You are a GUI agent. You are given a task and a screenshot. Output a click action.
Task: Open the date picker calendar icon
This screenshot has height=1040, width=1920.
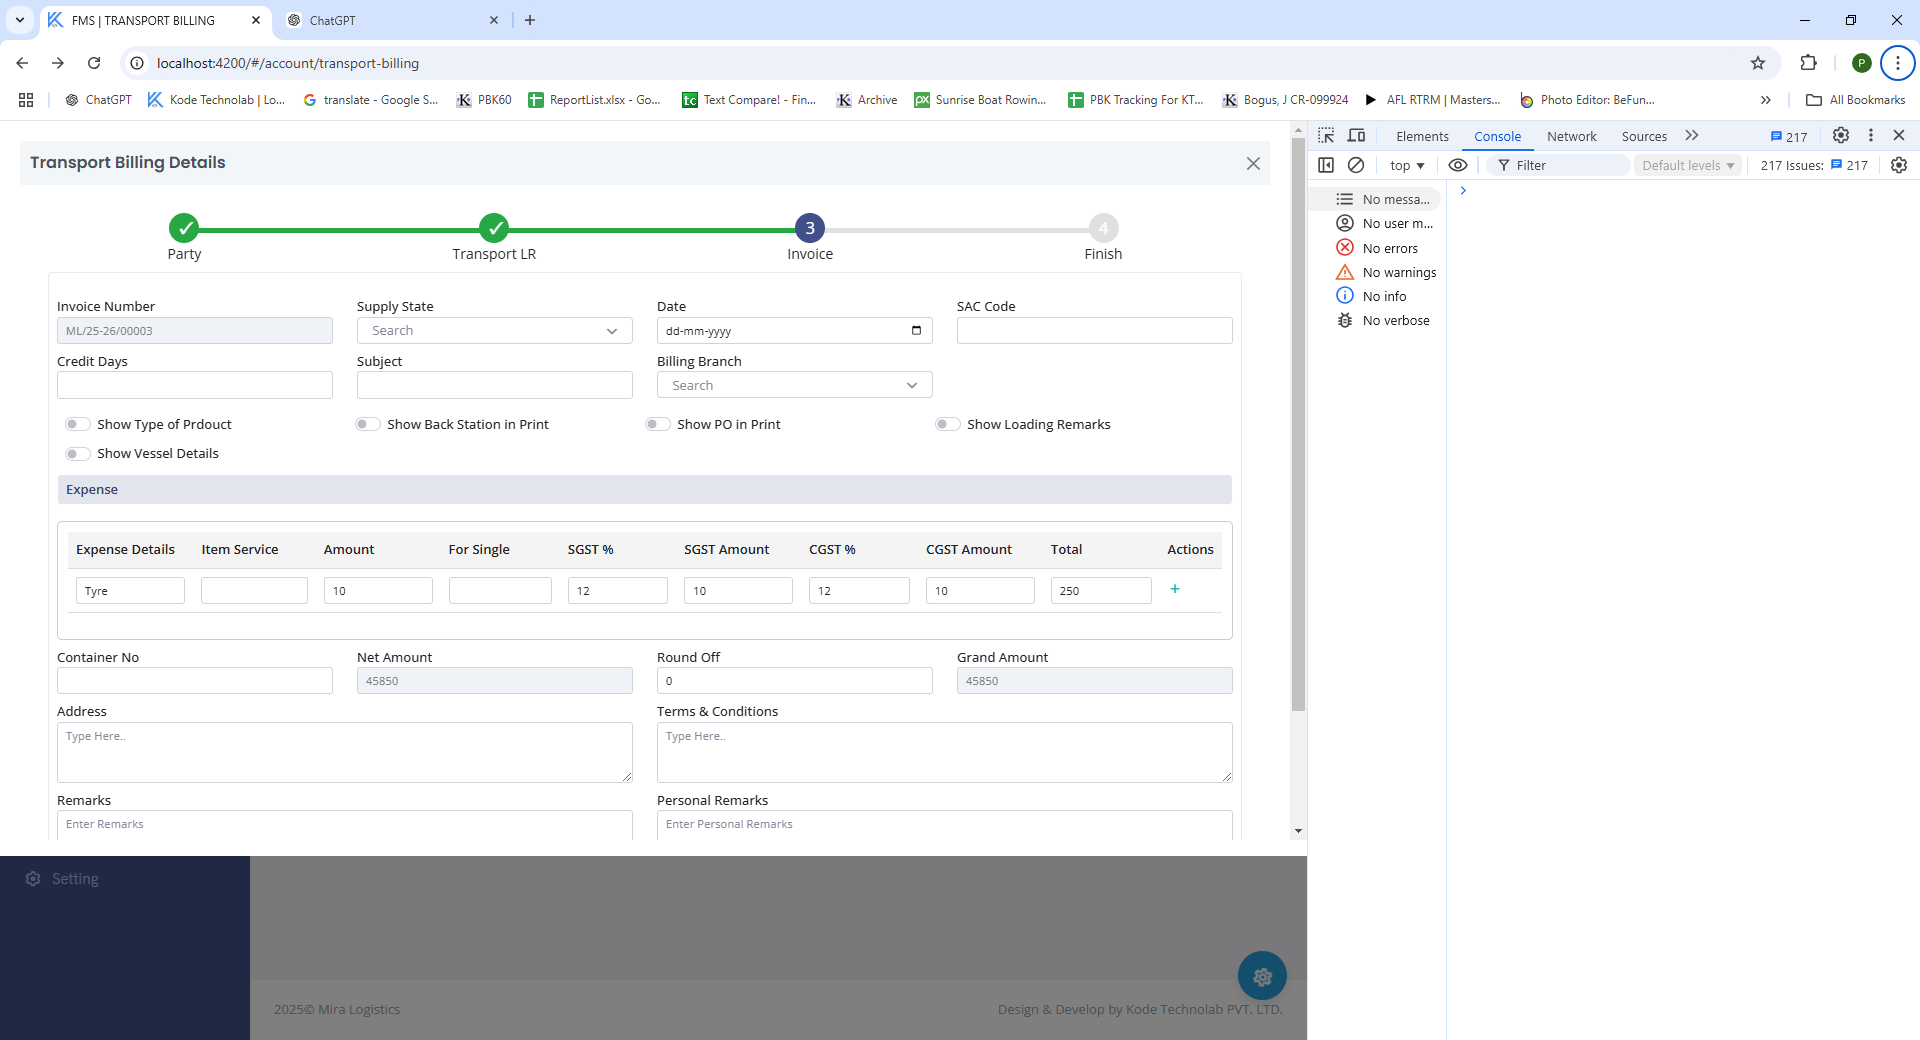(x=916, y=331)
